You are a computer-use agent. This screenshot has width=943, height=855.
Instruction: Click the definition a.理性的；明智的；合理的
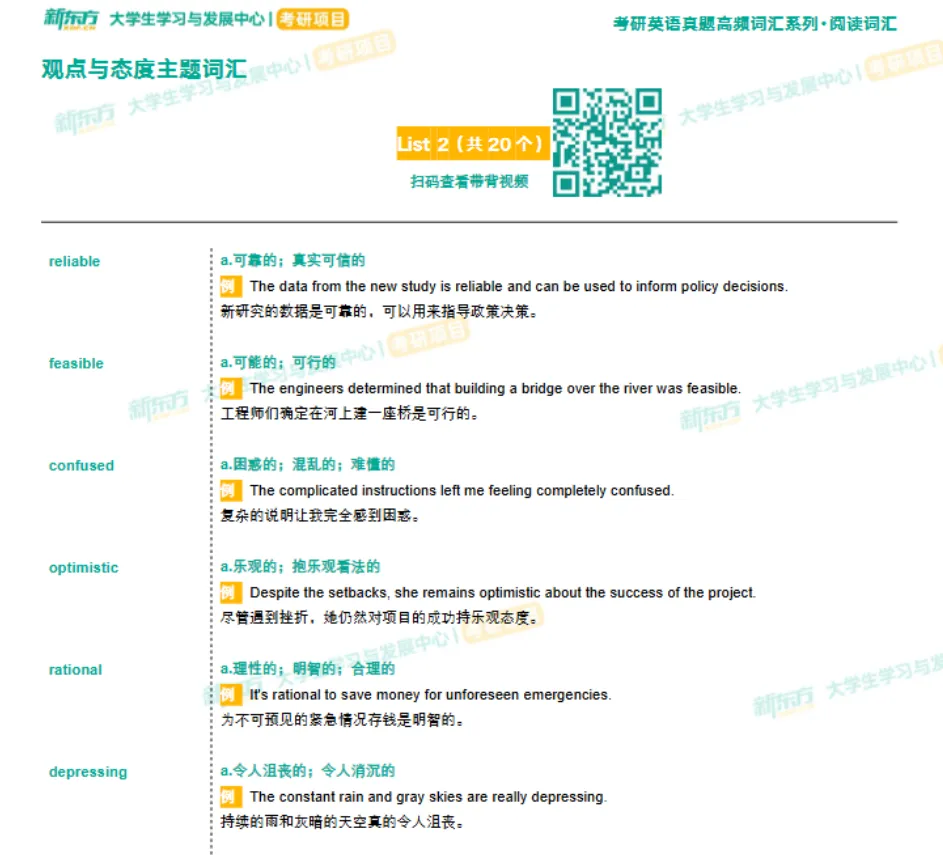click(x=307, y=669)
